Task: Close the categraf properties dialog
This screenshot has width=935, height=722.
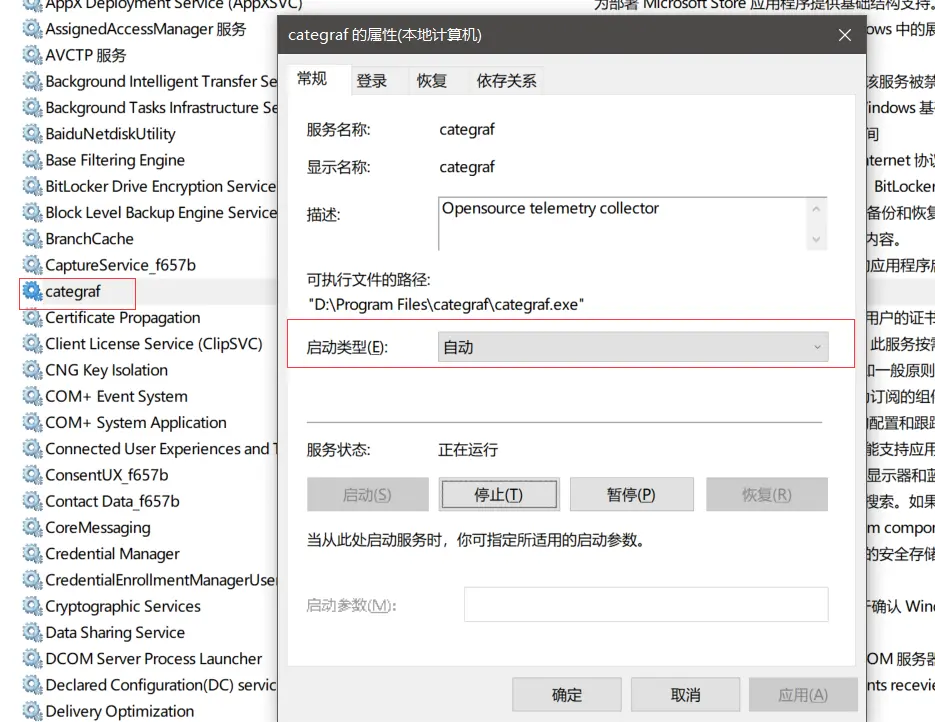Action: [x=845, y=35]
